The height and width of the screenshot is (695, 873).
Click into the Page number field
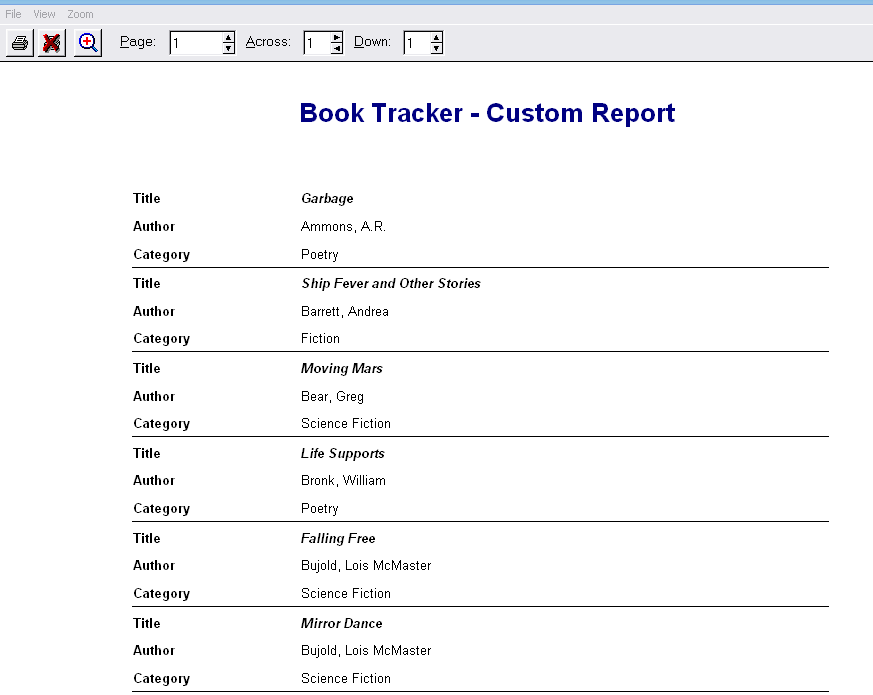point(196,43)
